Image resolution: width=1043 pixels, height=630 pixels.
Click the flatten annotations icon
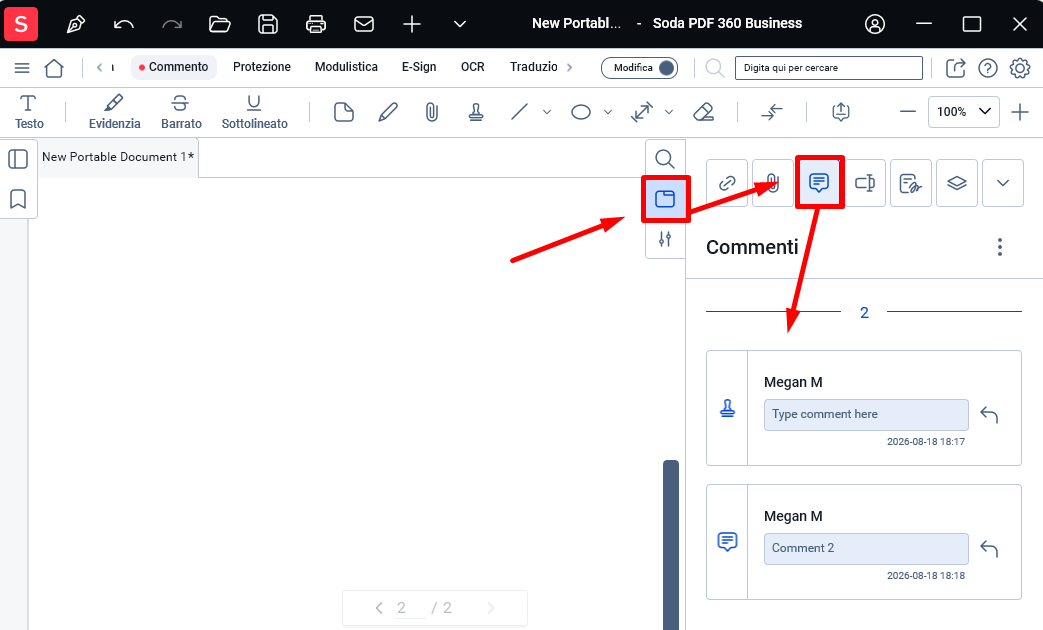pos(772,112)
